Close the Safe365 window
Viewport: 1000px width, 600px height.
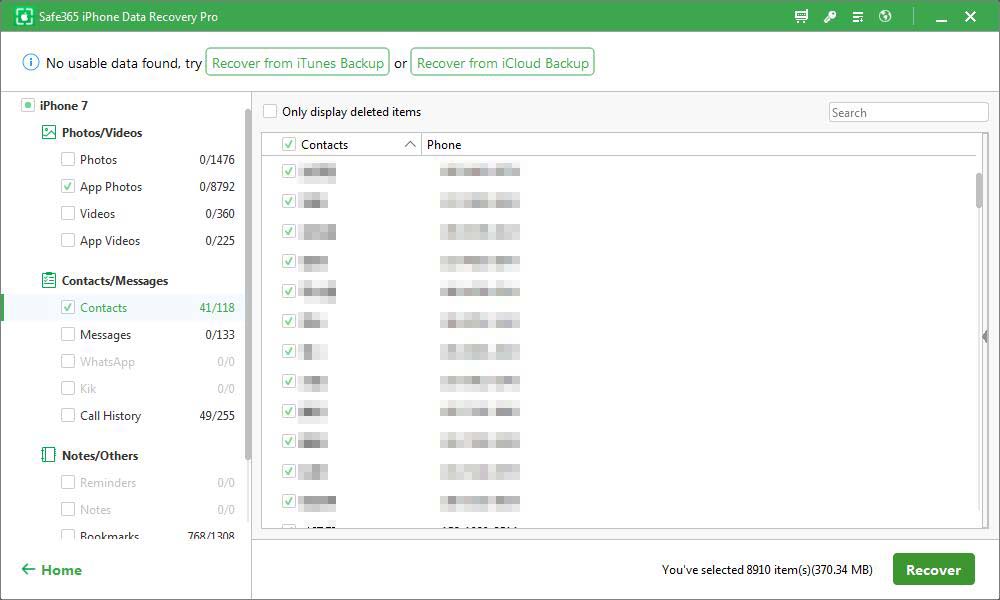click(971, 17)
